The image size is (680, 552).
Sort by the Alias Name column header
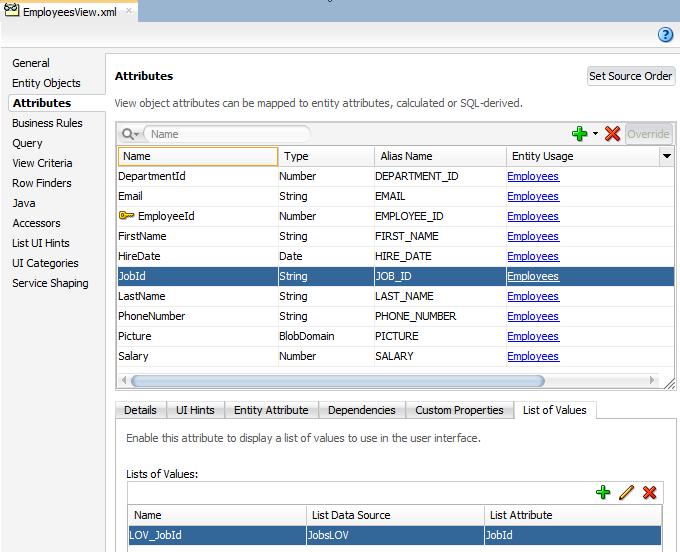click(440, 156)
